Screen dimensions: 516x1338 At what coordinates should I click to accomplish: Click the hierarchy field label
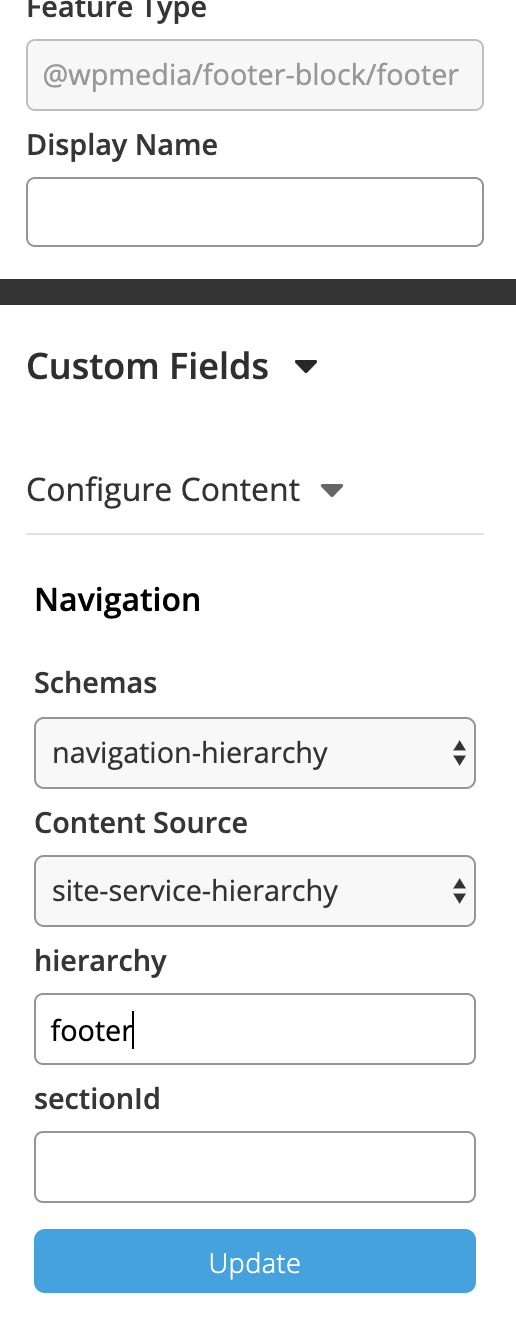click(101, 961)
